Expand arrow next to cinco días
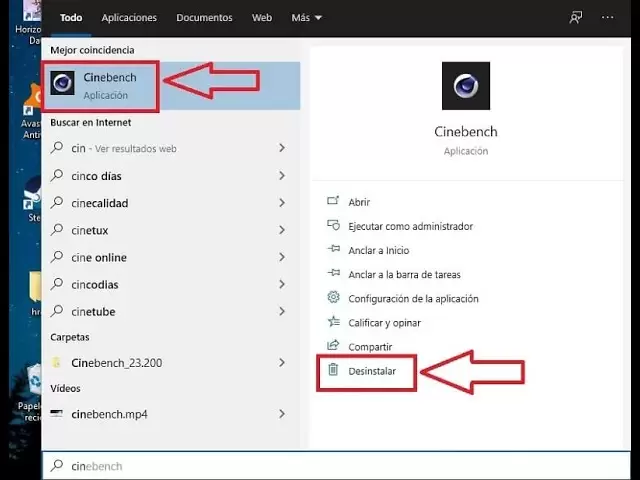Screen dimensions: 640x480 [282, 176]
